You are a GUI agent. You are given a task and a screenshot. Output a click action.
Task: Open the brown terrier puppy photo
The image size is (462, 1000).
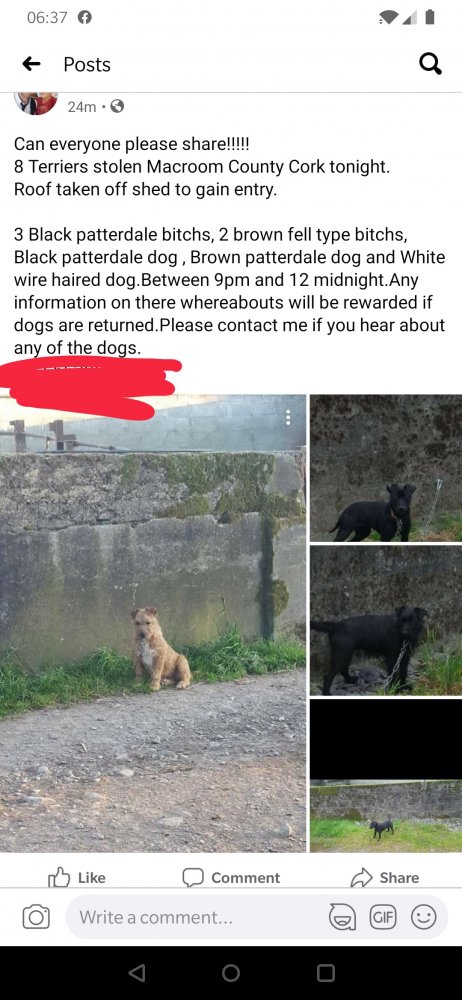153,623
